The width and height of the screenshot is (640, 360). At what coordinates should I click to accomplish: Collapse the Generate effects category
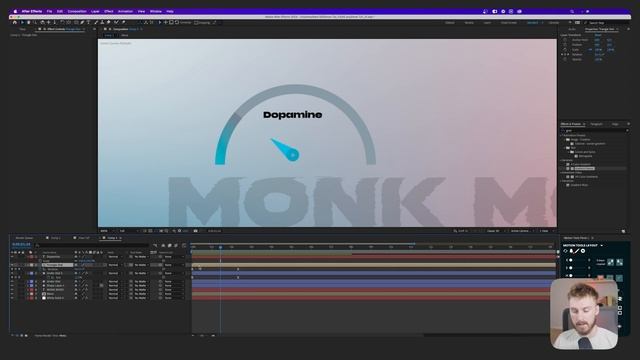click(x=561, y=160)
